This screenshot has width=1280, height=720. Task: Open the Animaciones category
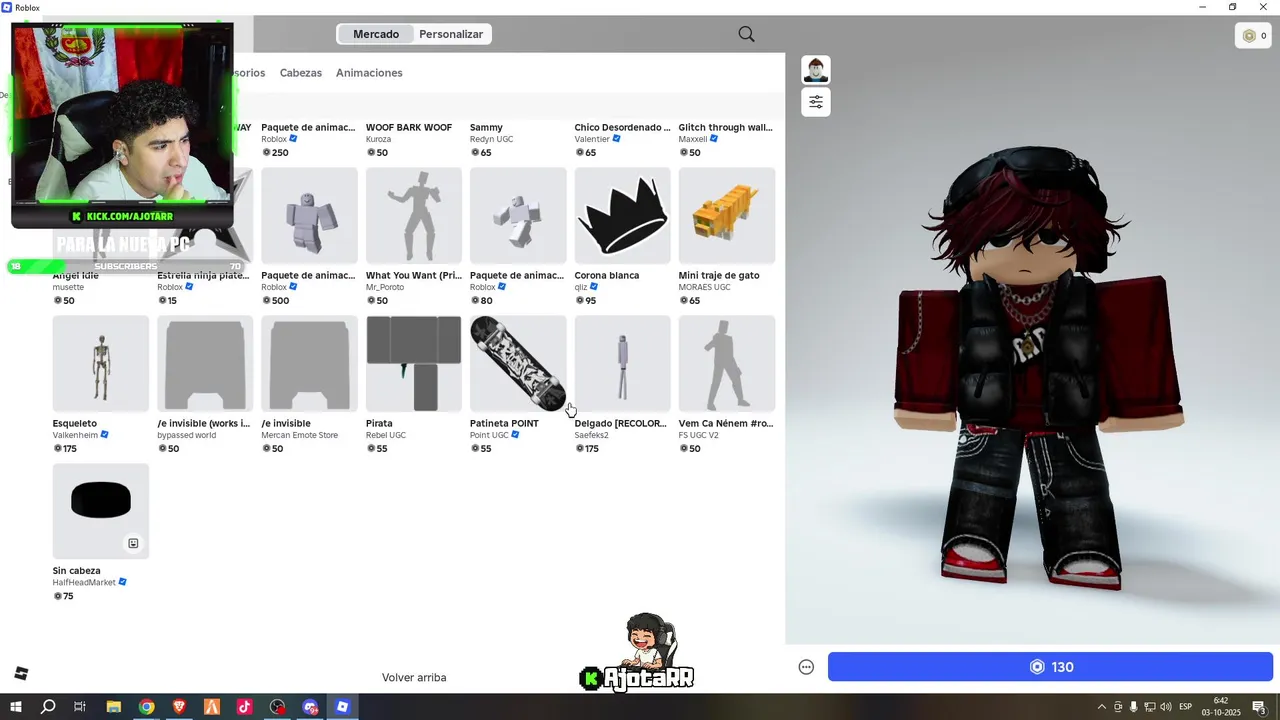369,73
